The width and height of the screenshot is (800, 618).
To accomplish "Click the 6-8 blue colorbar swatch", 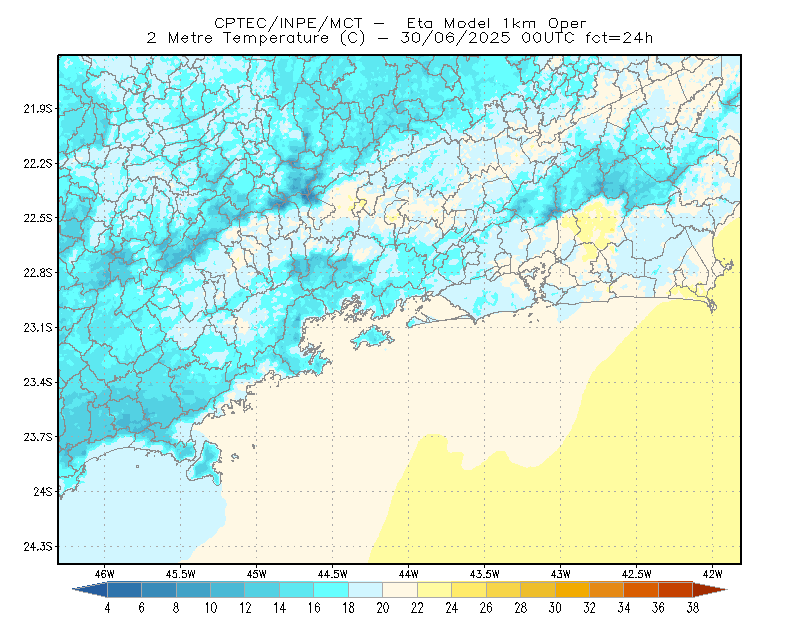I will tap(159, 590).
